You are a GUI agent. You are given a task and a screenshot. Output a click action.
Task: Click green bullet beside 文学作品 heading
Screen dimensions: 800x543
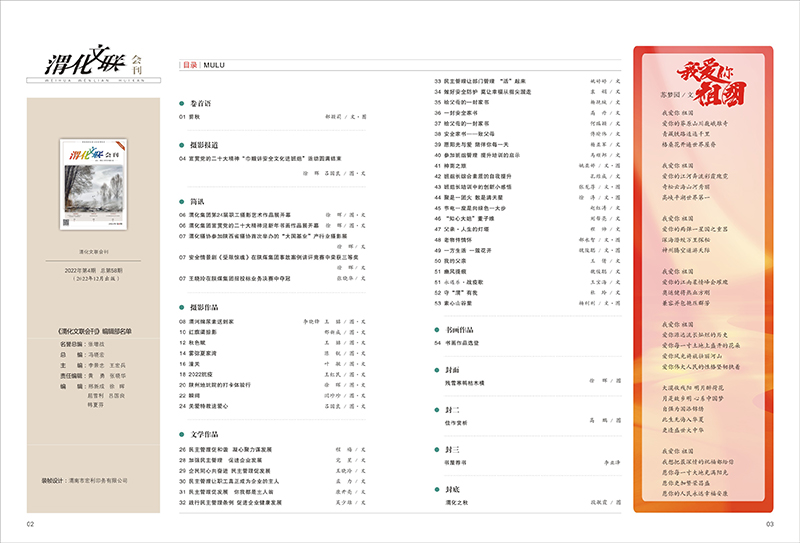tap(182, 435)
